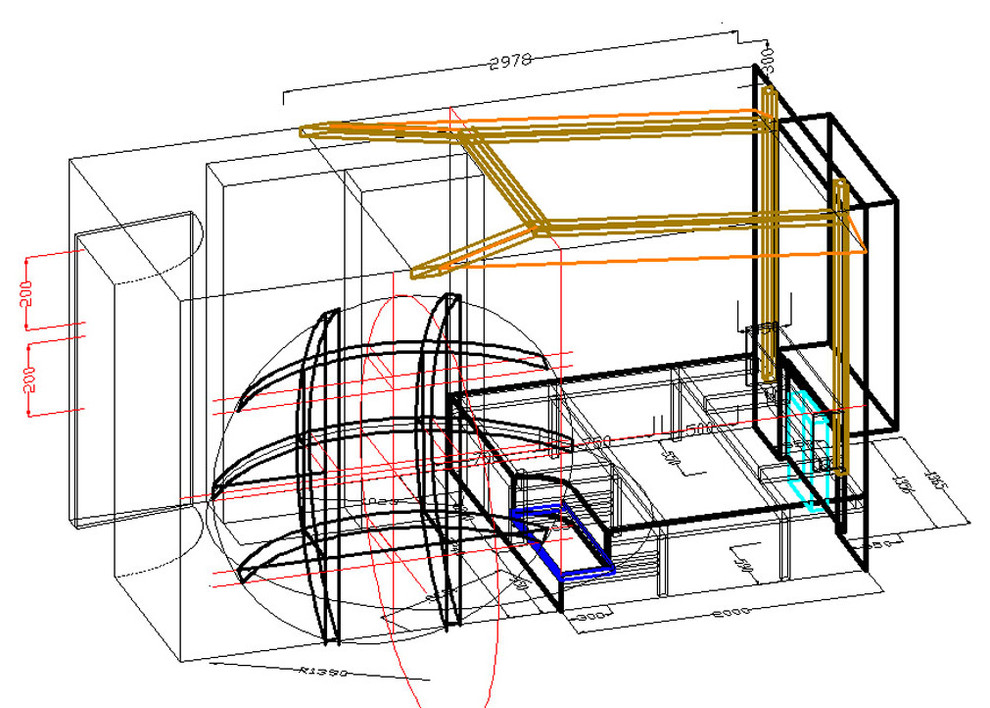Click the 570 dimension text on countertop
This screenshot has width=990, height=708.
(x=671, y=461)
